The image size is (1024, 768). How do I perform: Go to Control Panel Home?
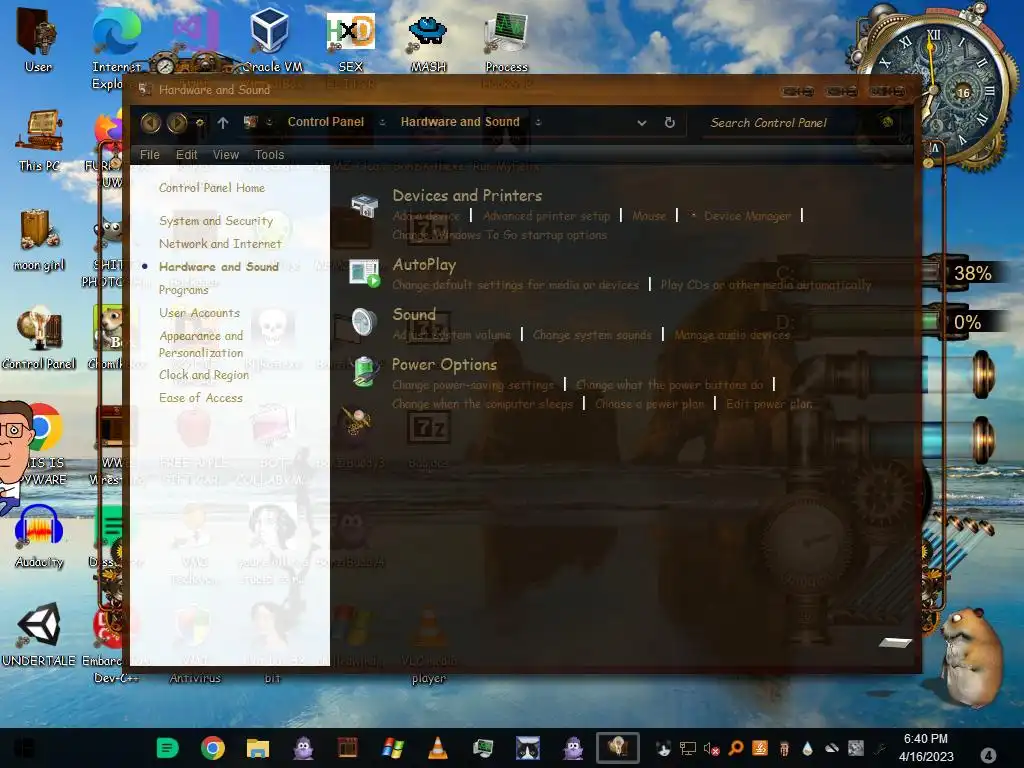tap(212, 187)
